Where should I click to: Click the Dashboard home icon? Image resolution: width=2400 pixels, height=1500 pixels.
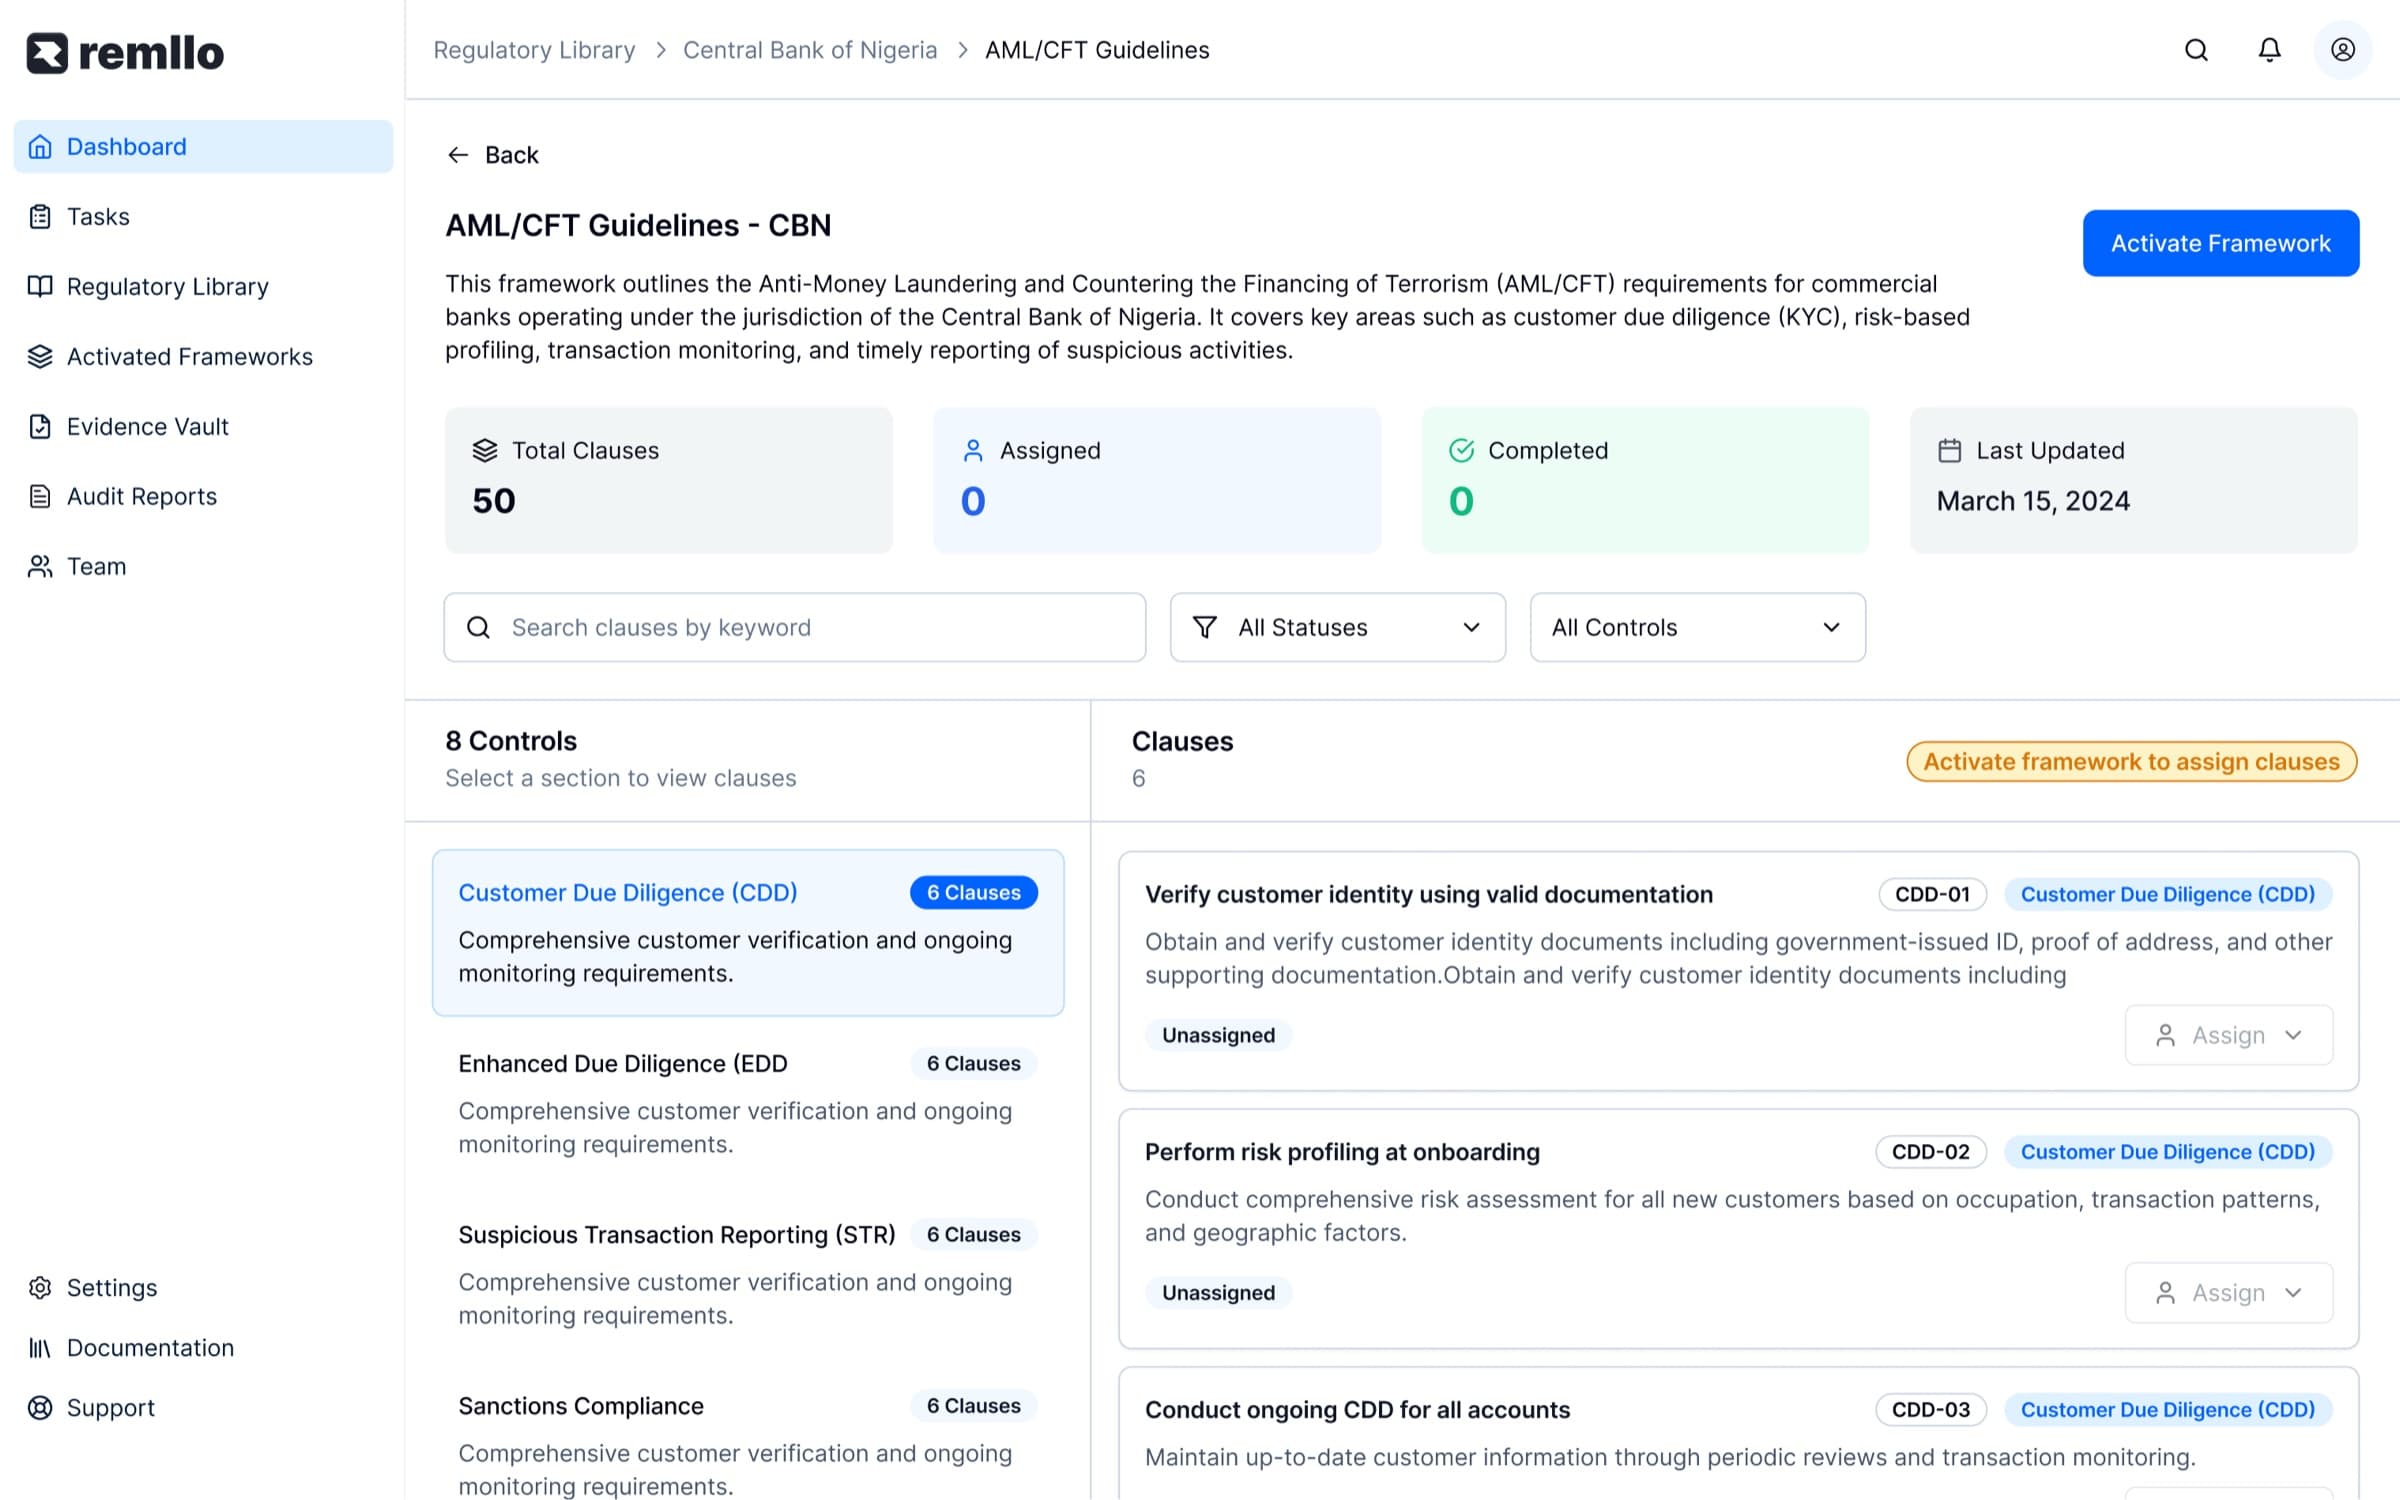(x=40, y=147)
